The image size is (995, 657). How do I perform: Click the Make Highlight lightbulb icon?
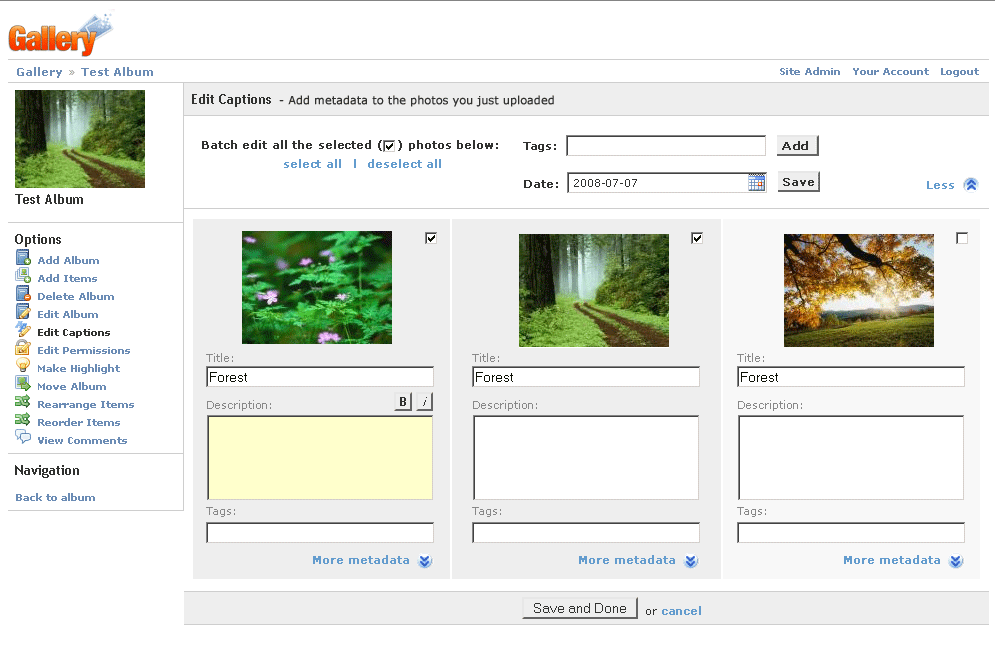23,367
